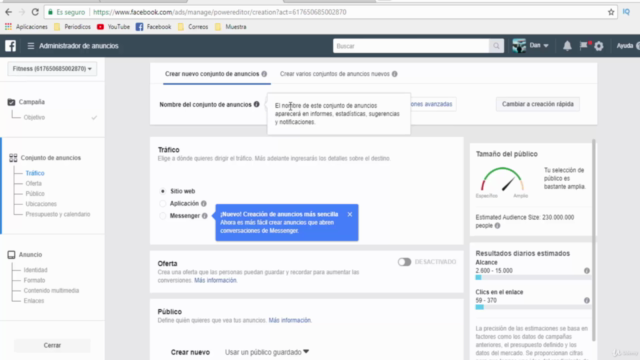Screen dimensions: 640x360
Task: Open the Correos bookmarks folder
Action: pyautogui.click(x=193, y=27)
